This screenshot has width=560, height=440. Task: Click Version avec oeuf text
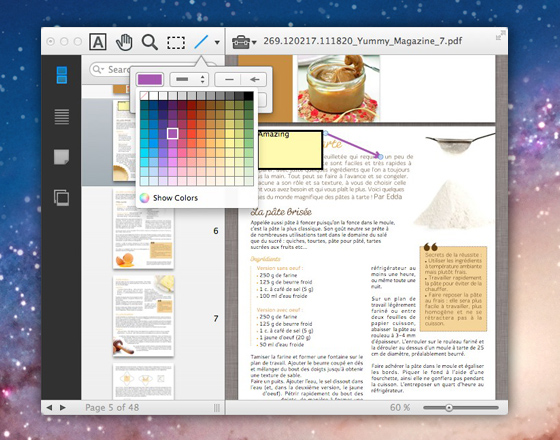pos(280,310)
